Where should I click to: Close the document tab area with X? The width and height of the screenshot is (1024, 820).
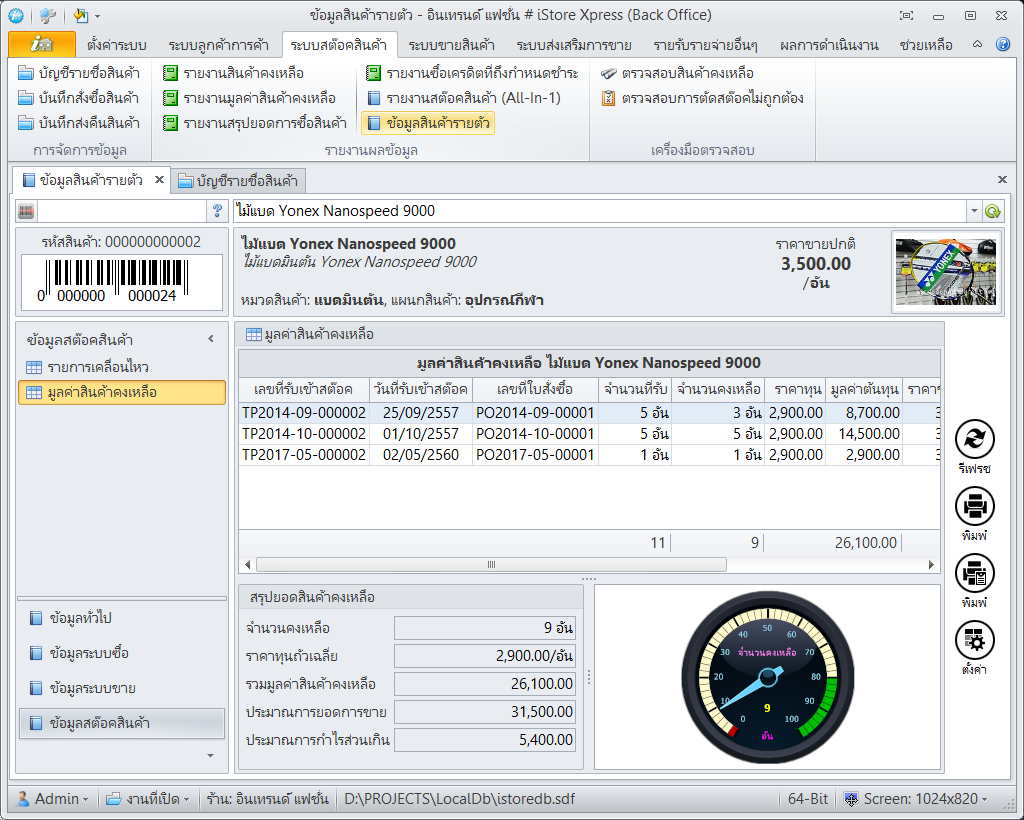(1002, 180)
